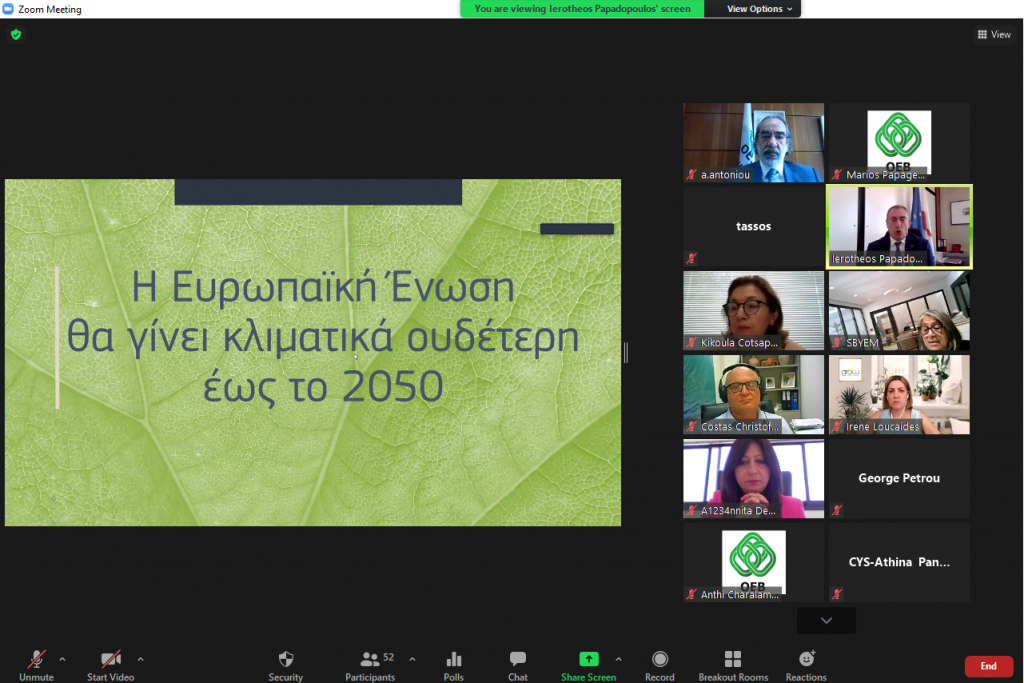Expand Share Screen options arrow
Viewport: 1024px width, 683px height.
618,659
